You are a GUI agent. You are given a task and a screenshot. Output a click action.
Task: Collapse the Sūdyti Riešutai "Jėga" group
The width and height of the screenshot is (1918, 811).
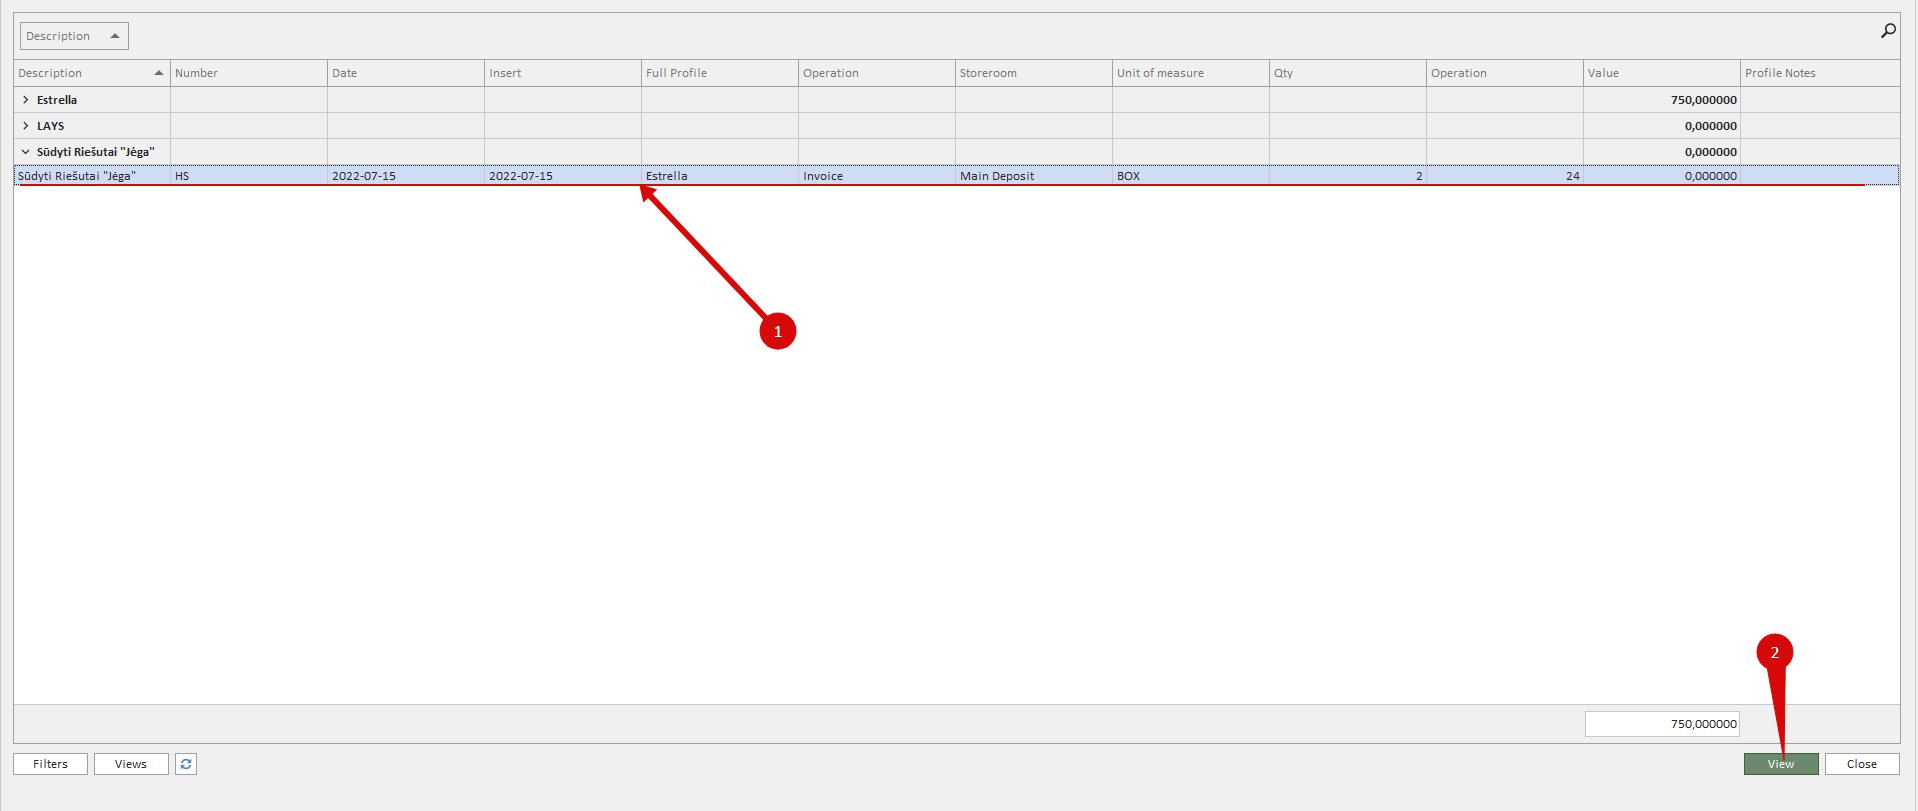coord(26,152)
